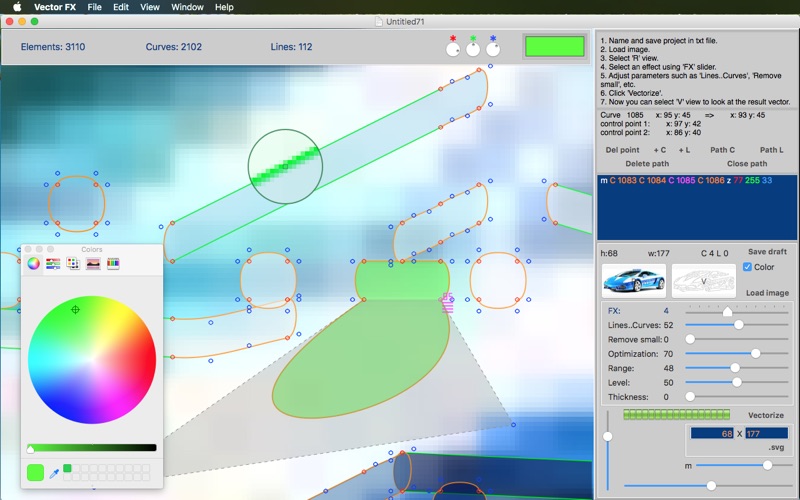Click the green color well in toolbar
The image size is (800, 500).
[x=555, y=46]
